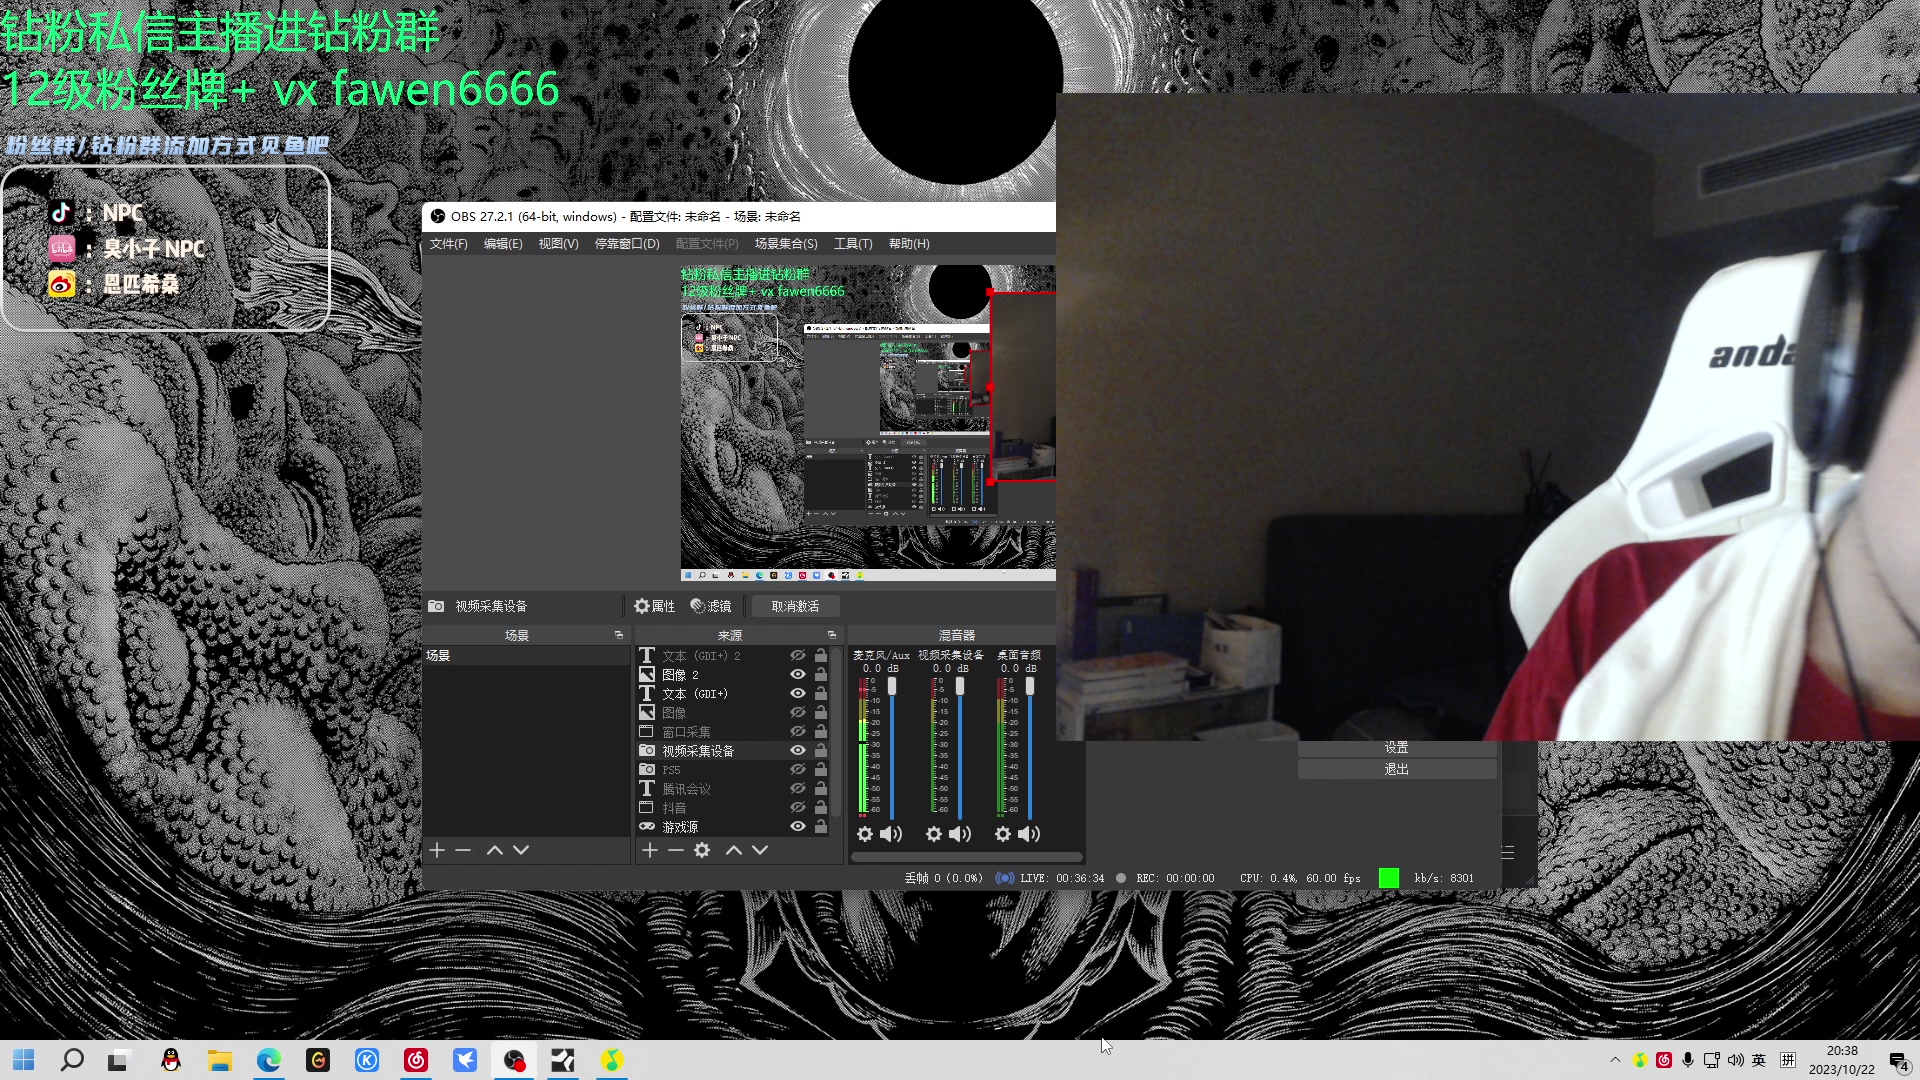Viewport: 1920px width, 1080px height.
Task: Click the 取消激活 button
Action: 795,606
